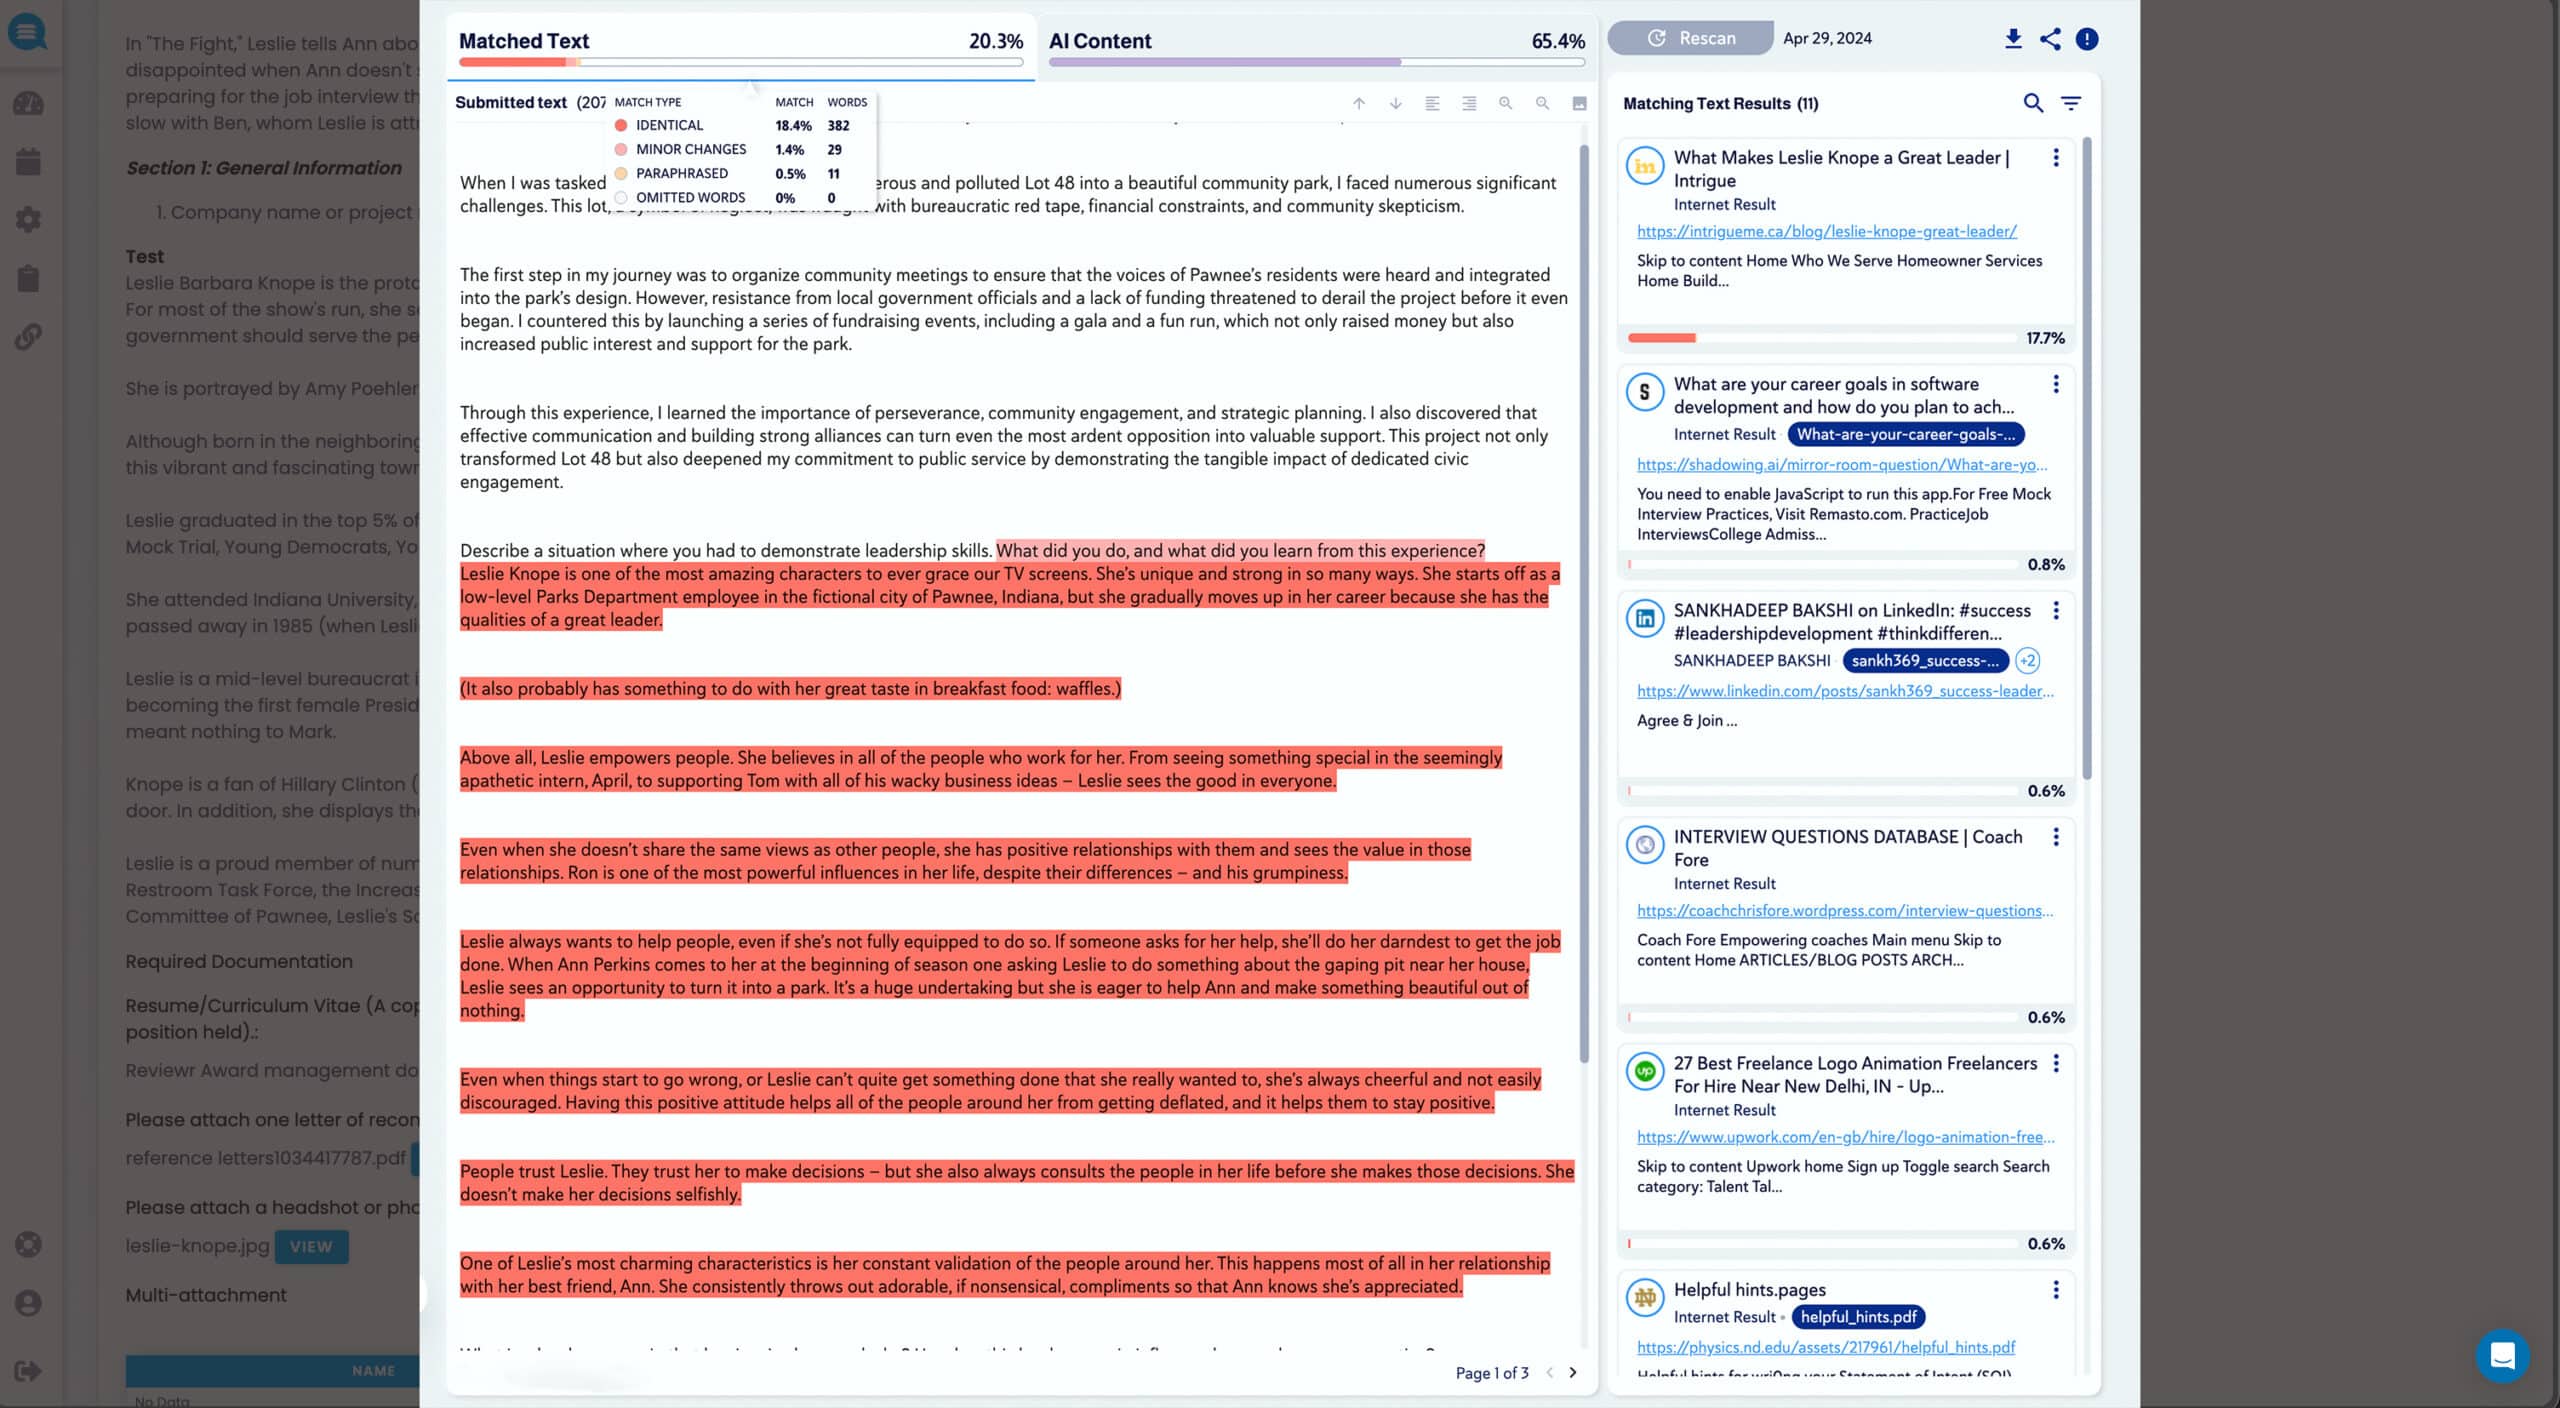Open intrigueme.ca leslie-knope-great-leader link
This screenshot has width=2560, height=1408.
(1827, 231)
